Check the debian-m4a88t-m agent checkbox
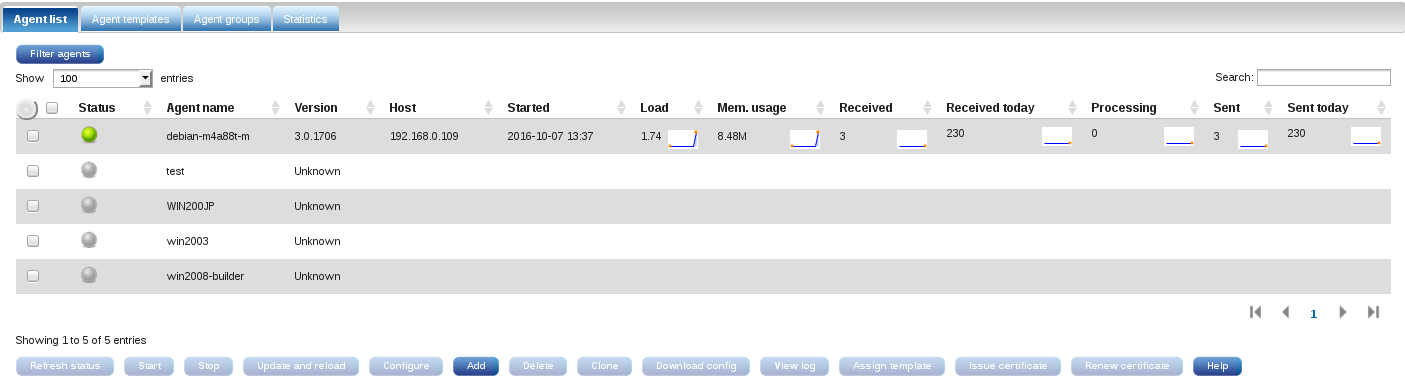 point(33,136)
